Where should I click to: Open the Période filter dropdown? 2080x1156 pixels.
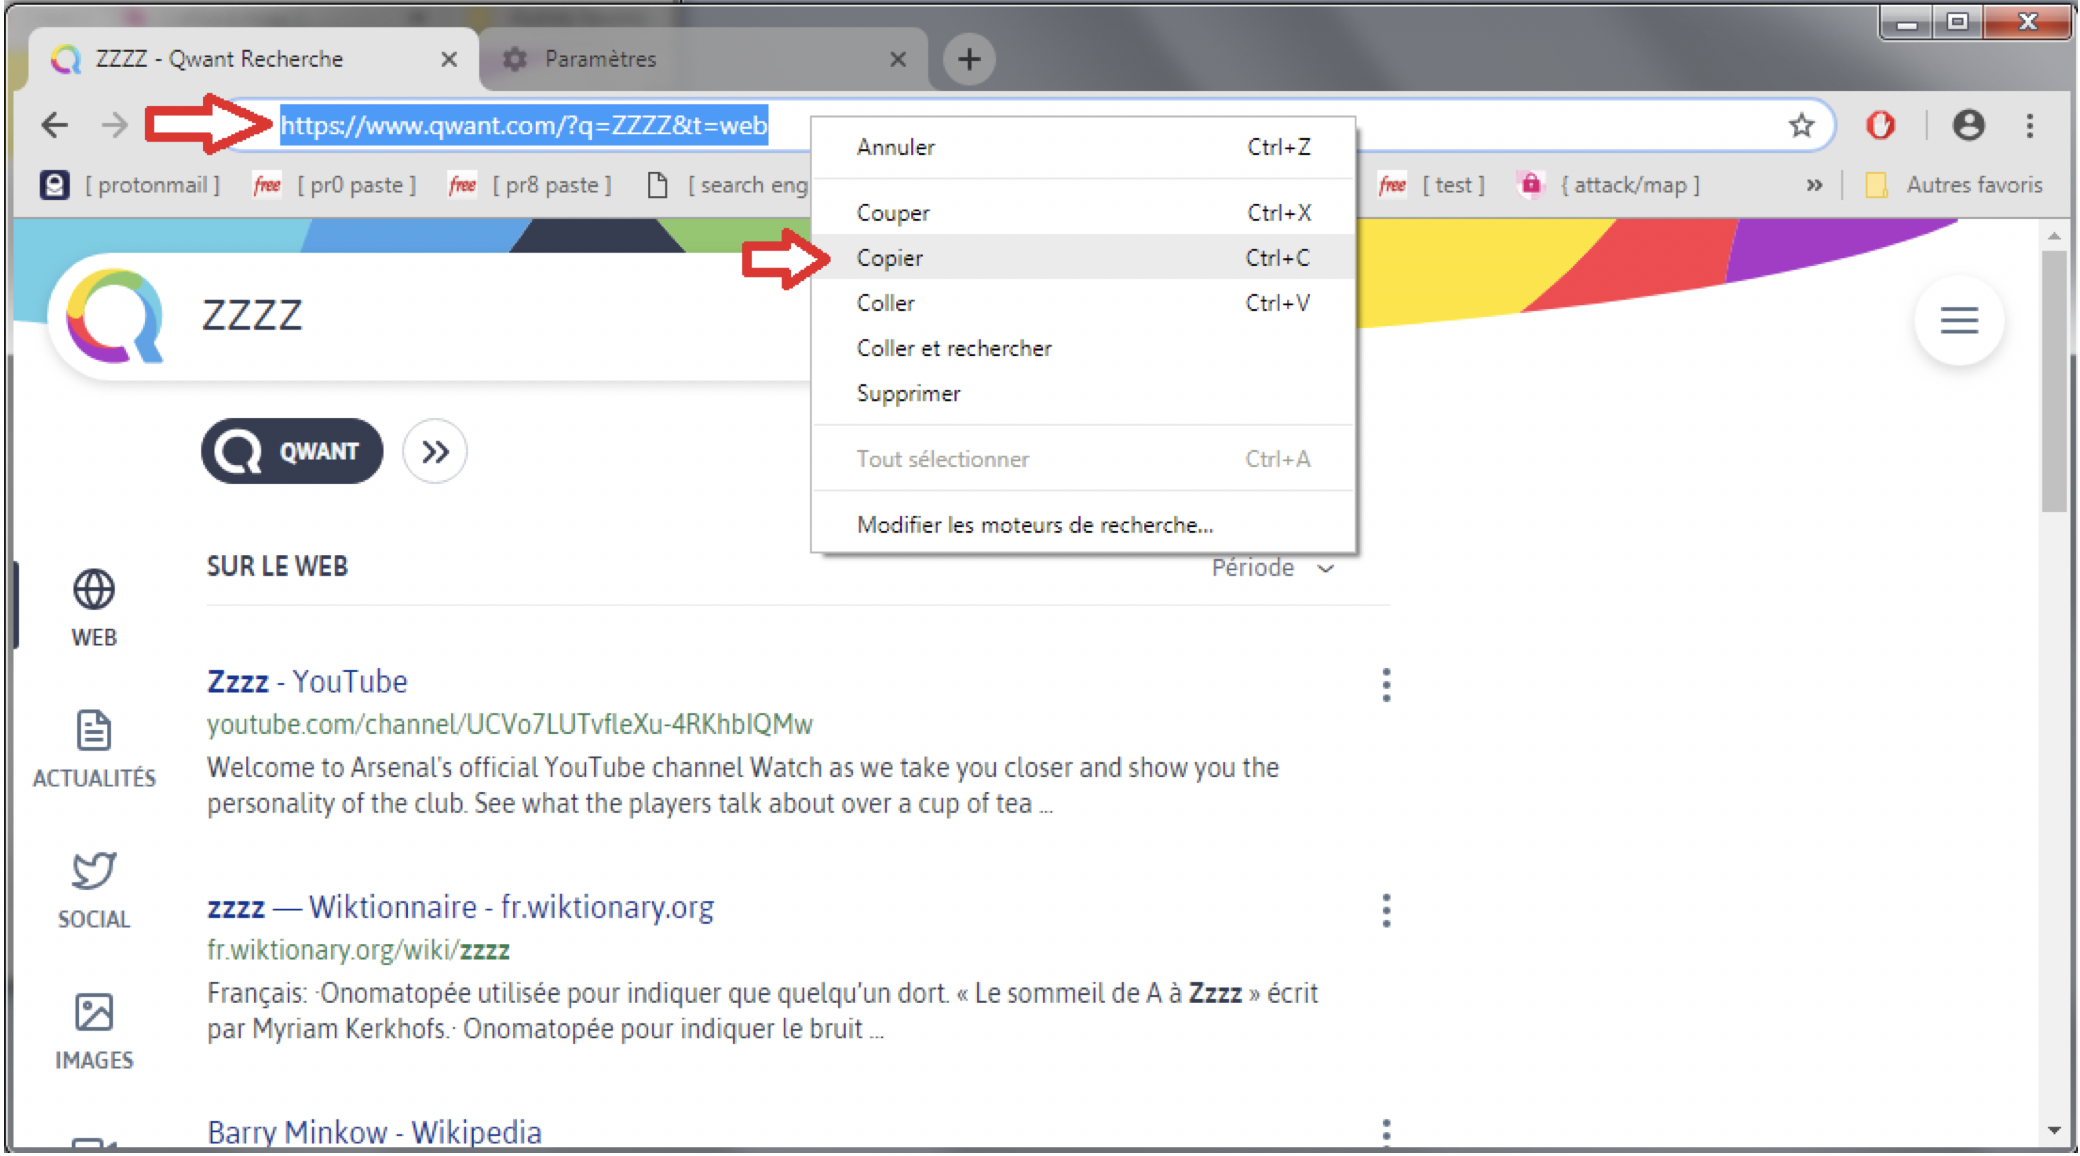[x=1273, y=568]
